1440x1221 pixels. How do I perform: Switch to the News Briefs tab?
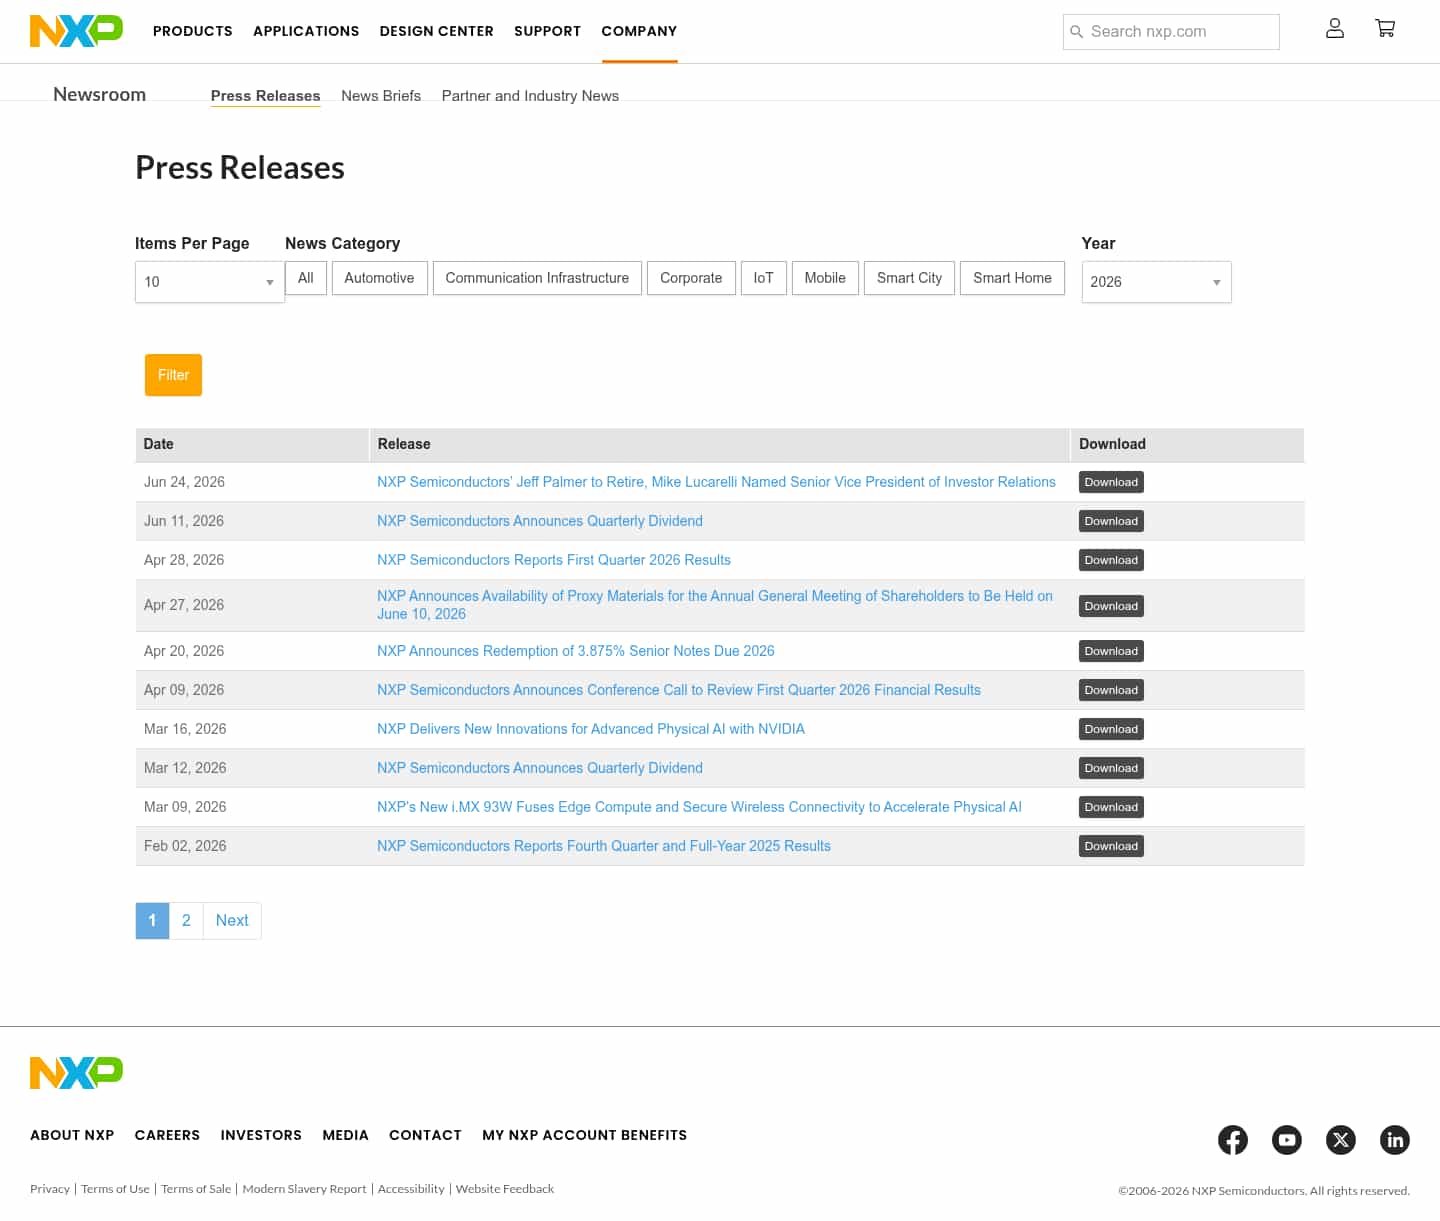381,96
